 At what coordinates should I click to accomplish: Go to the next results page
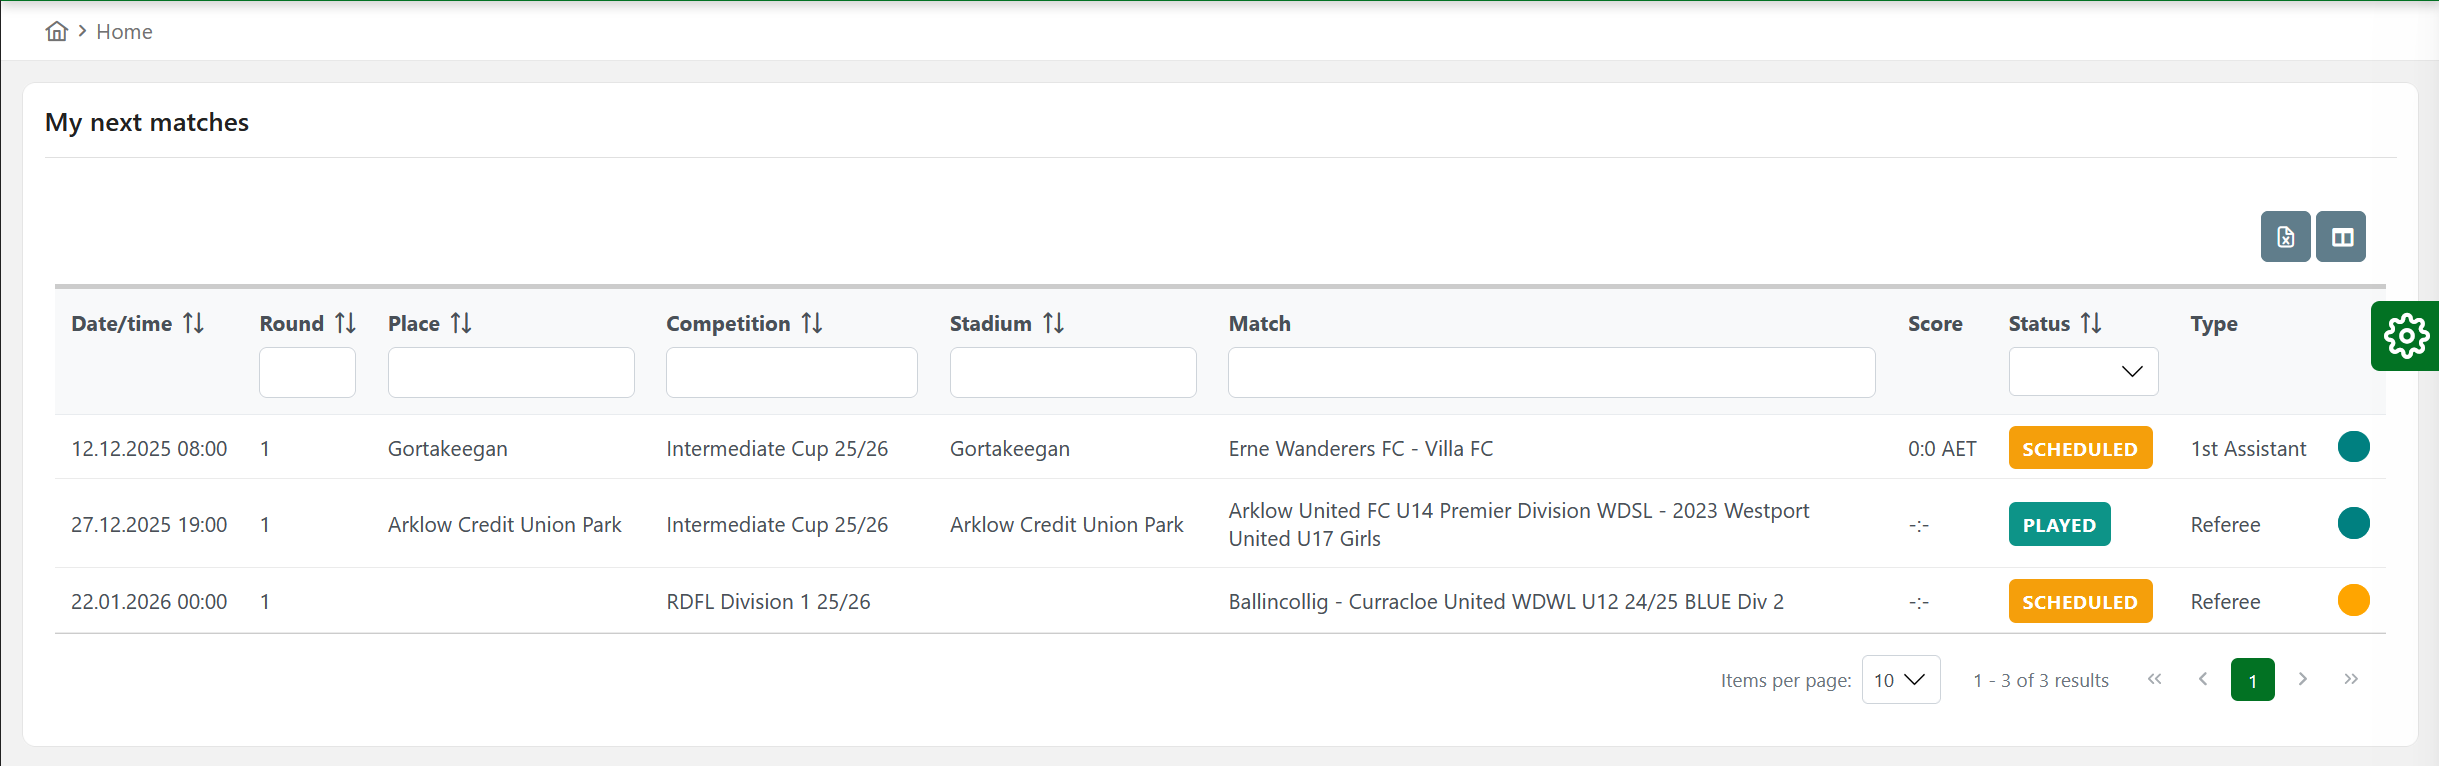click(2303, 679)
